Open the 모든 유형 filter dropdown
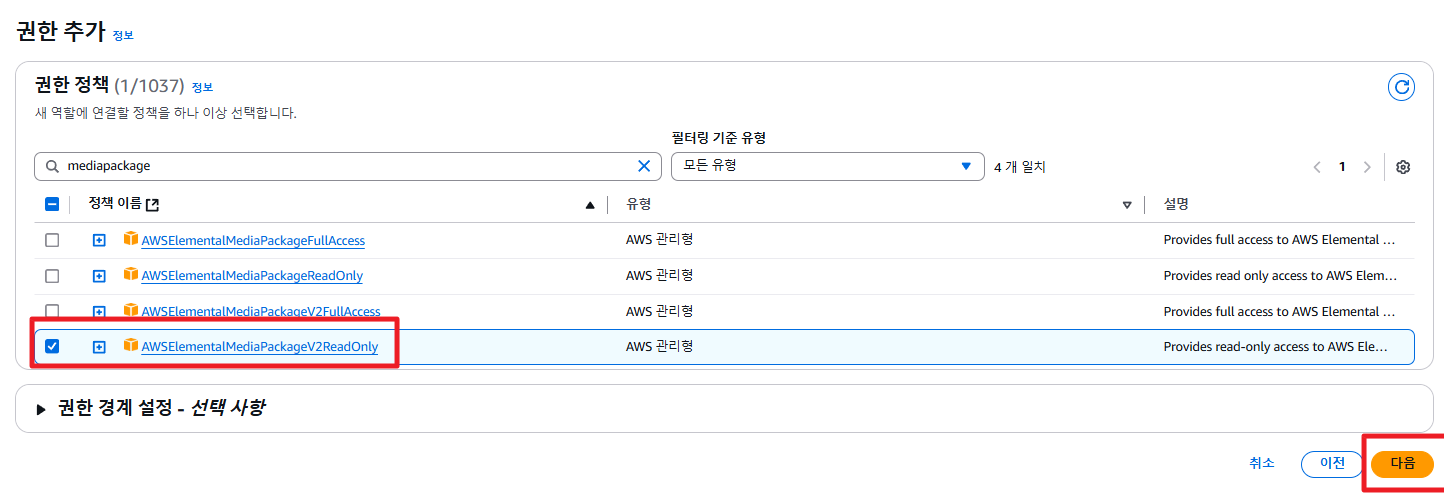 827,166
